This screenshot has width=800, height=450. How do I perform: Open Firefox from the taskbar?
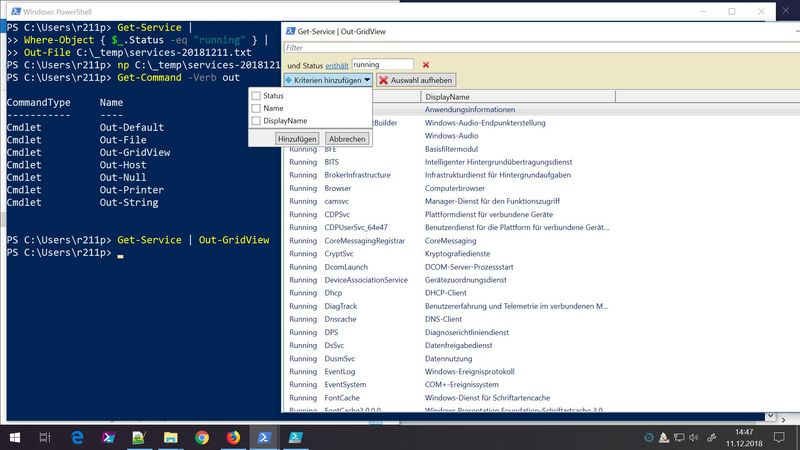point(233,437)
